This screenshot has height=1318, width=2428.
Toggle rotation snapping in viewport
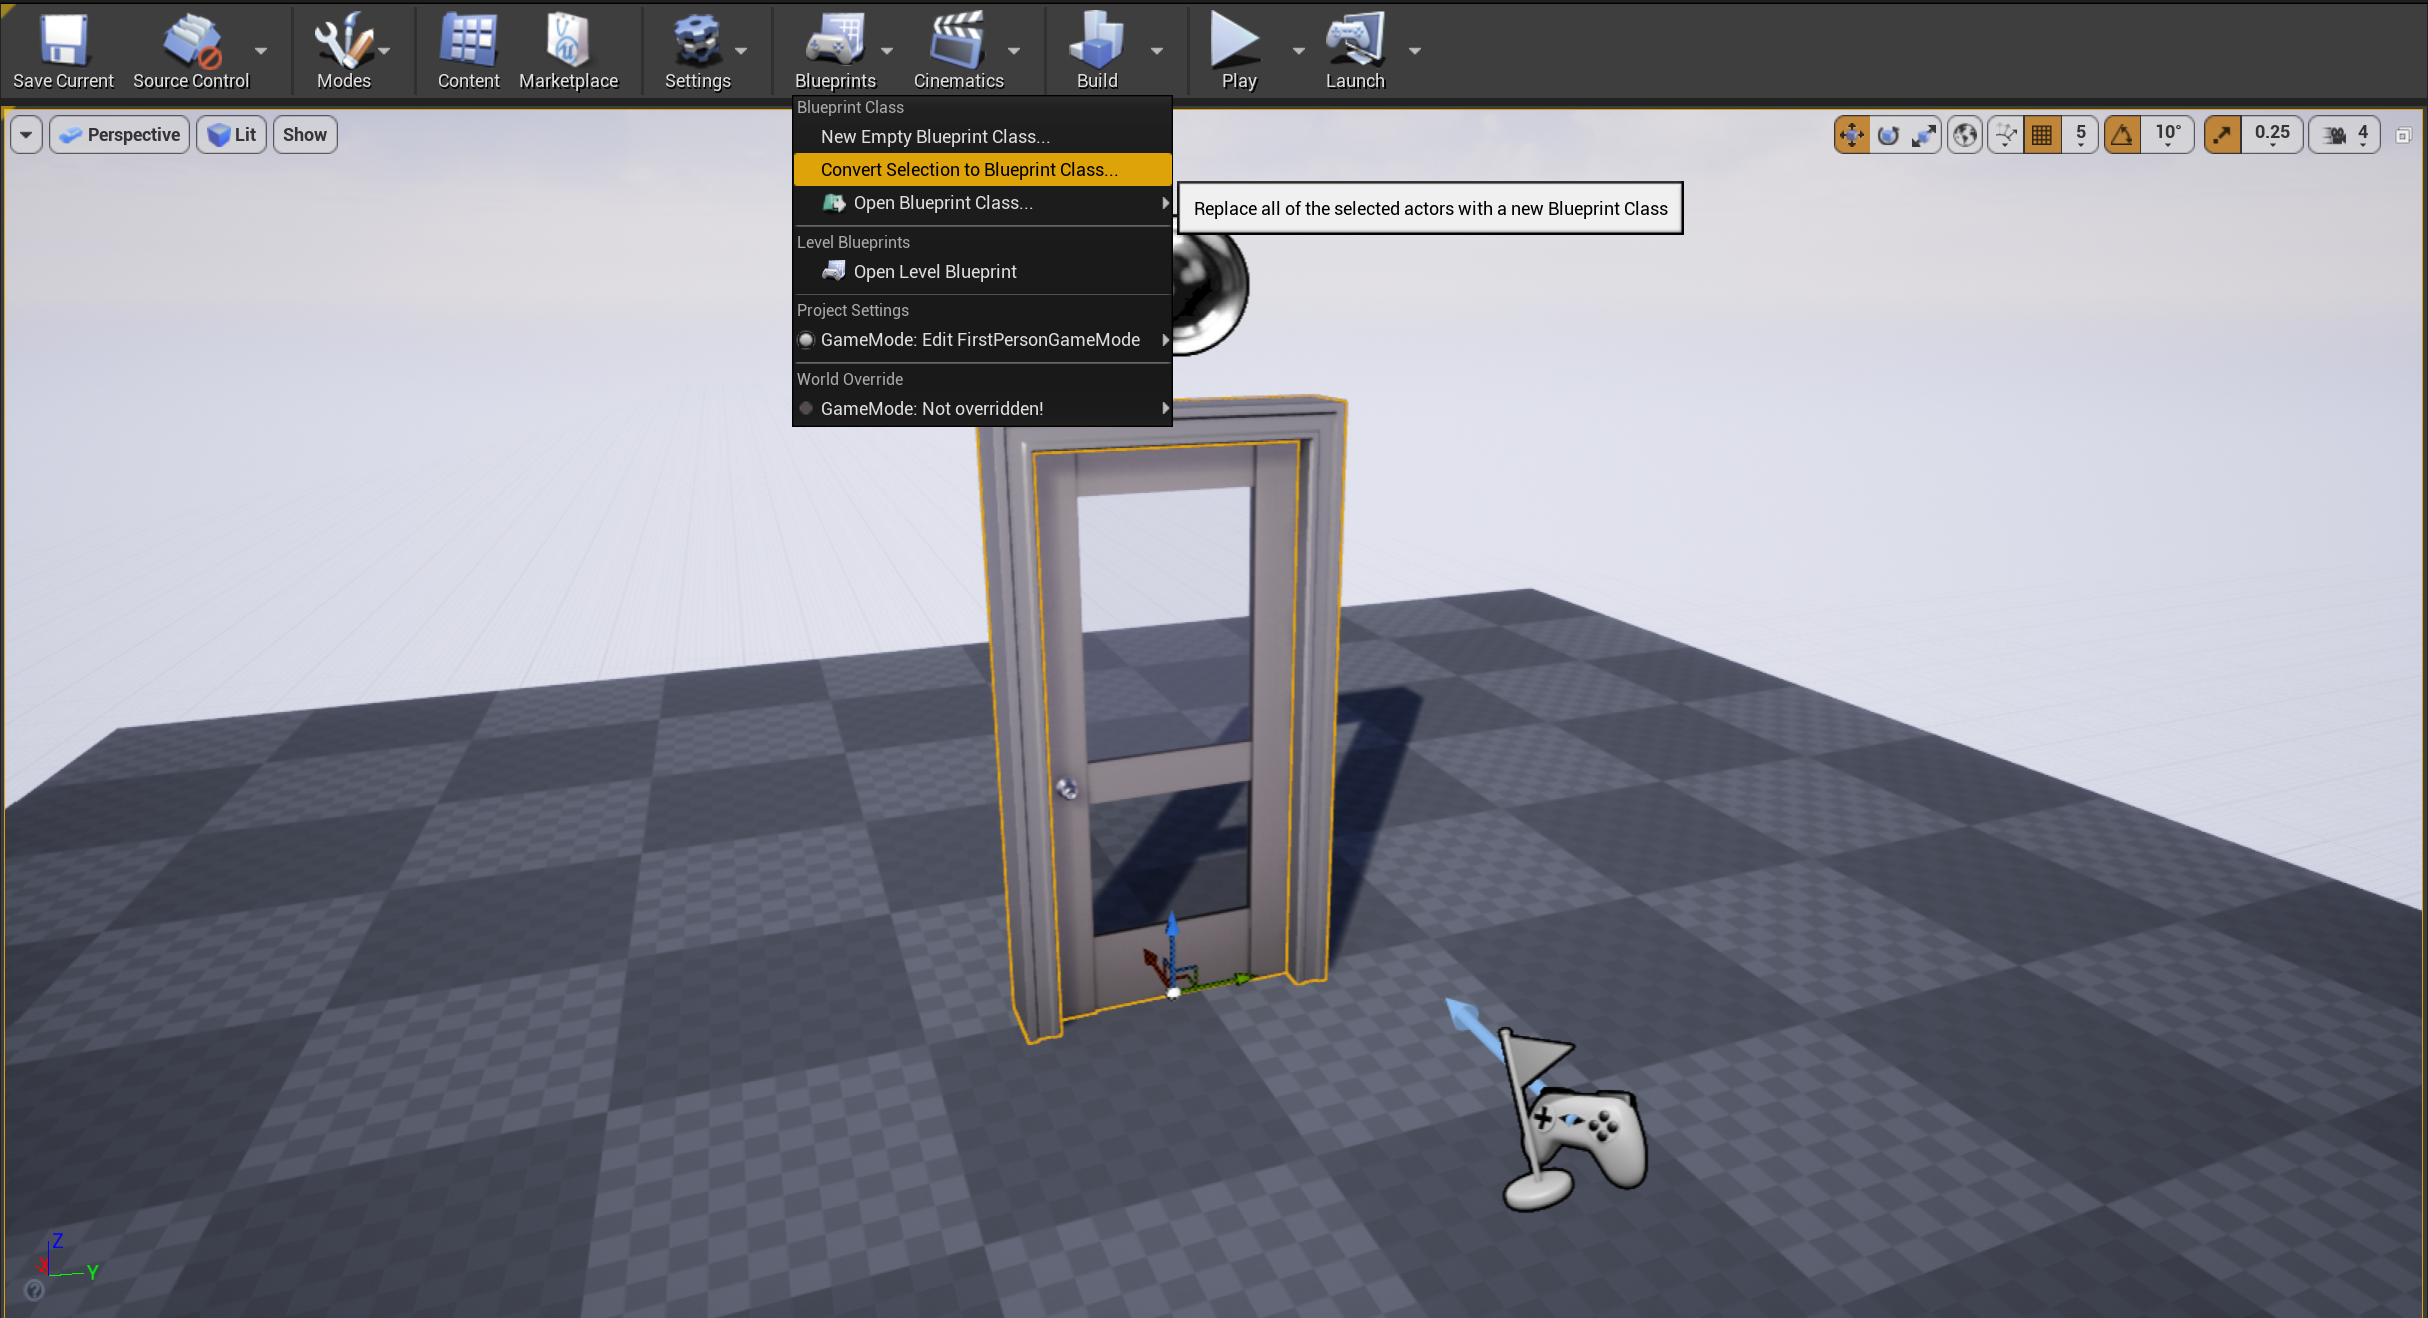[x=2121, y=134]
